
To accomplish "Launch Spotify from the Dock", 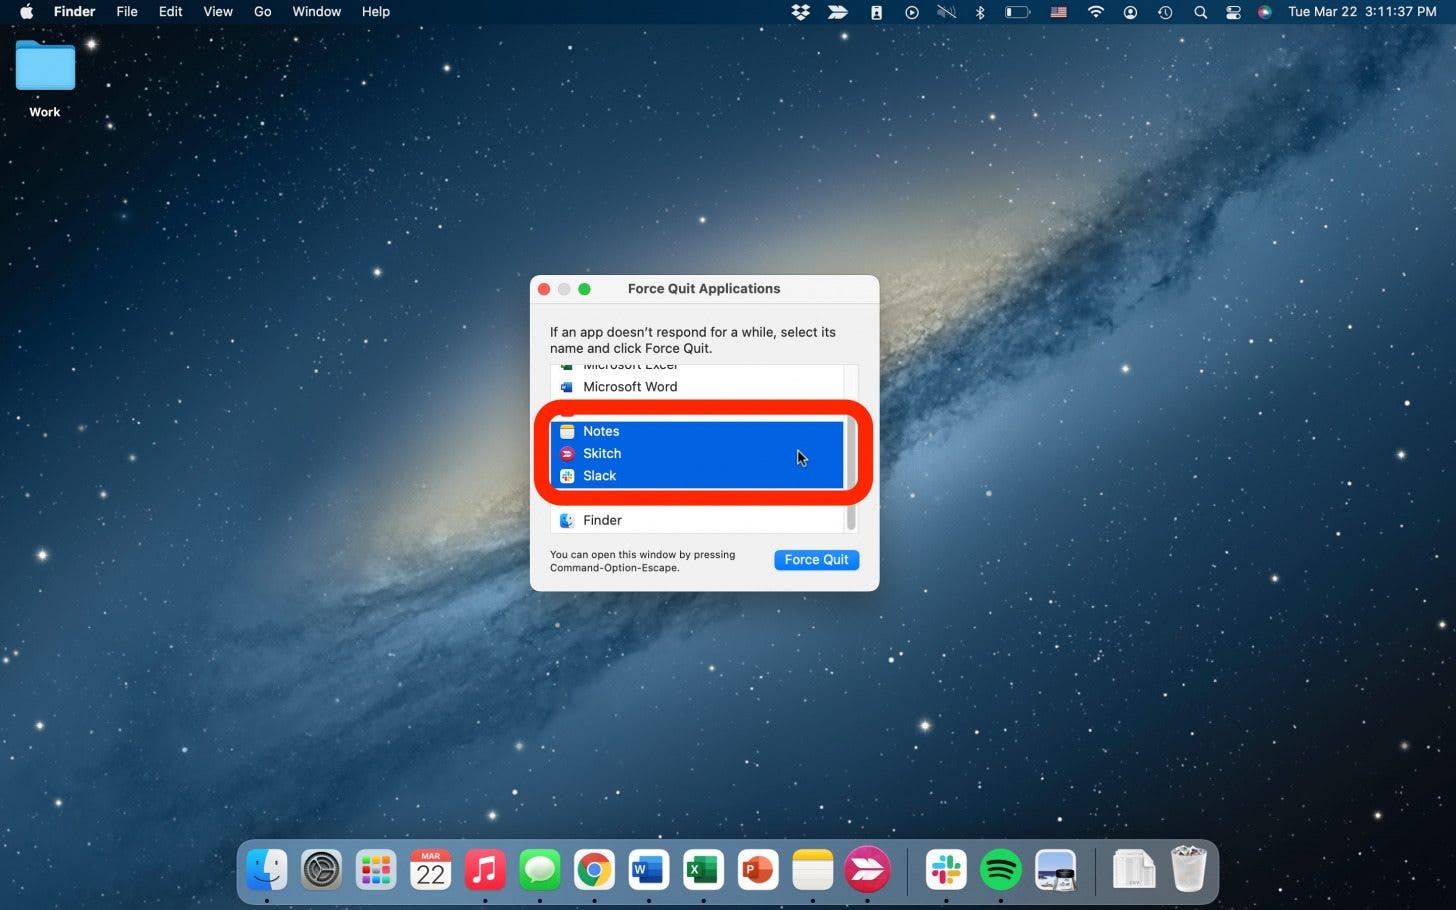I will tap(1000, 870).
